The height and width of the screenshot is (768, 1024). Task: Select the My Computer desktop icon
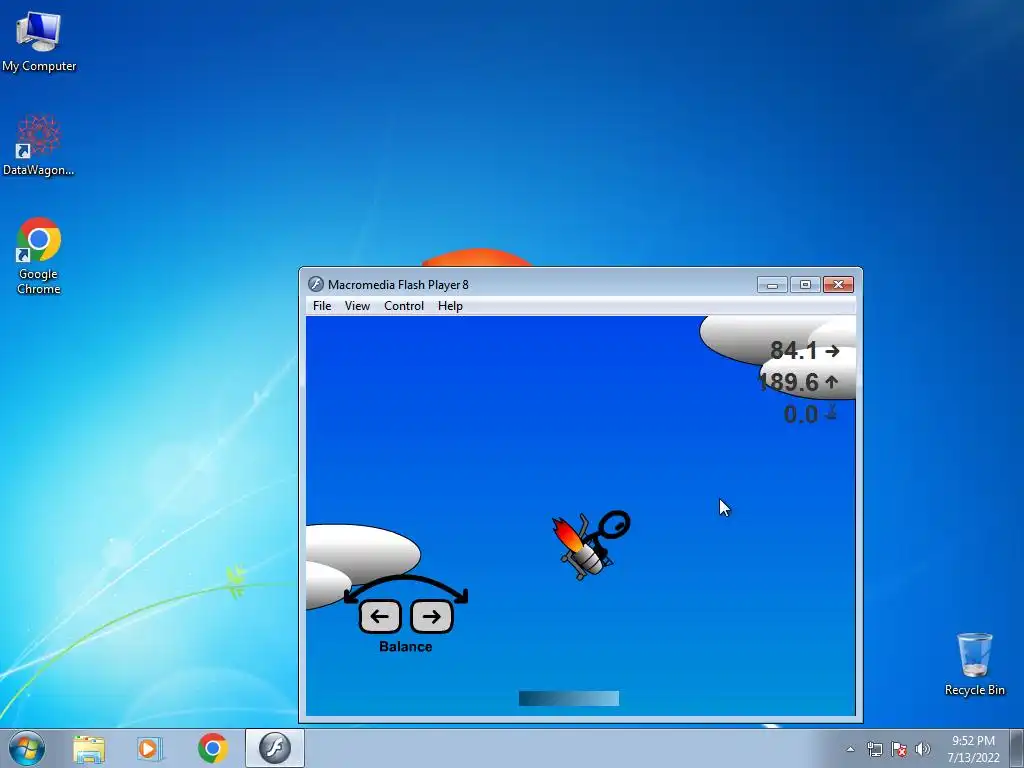(39, 42)
